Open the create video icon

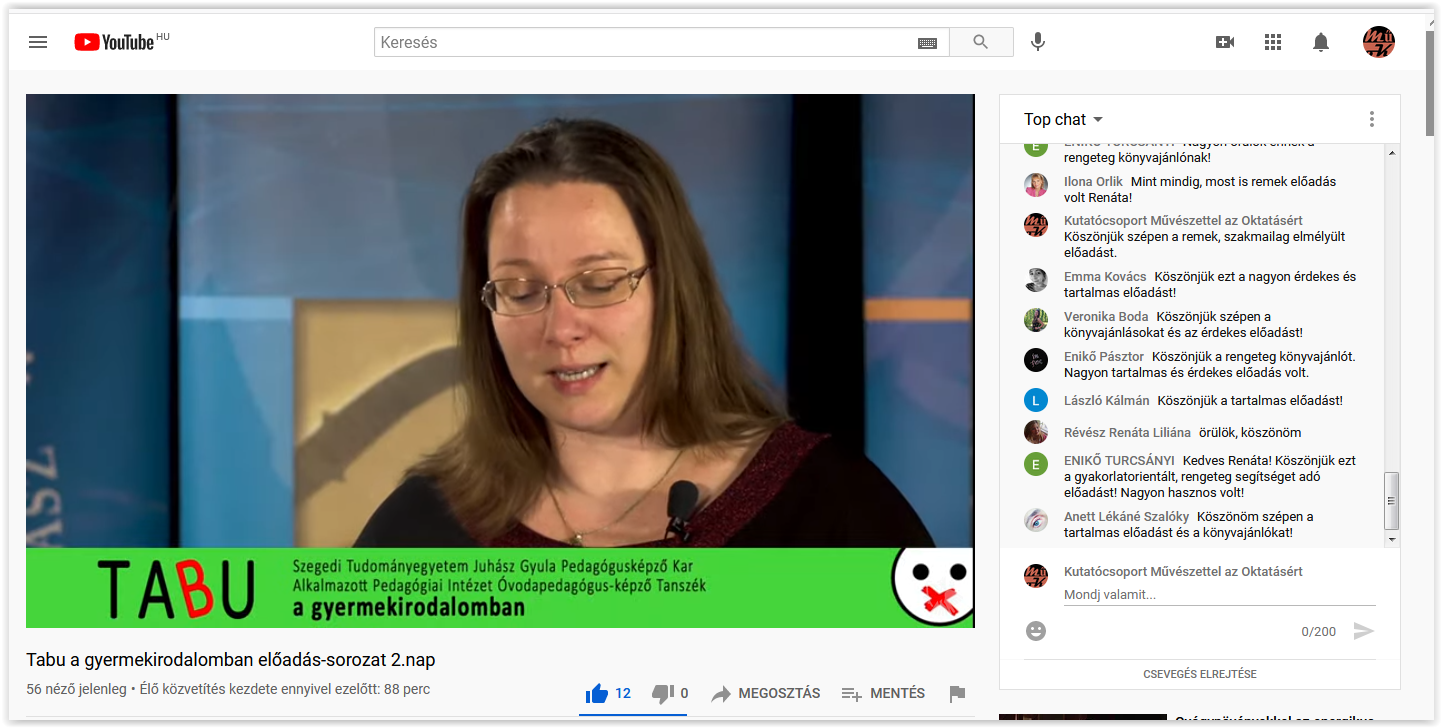point(1225,42)
